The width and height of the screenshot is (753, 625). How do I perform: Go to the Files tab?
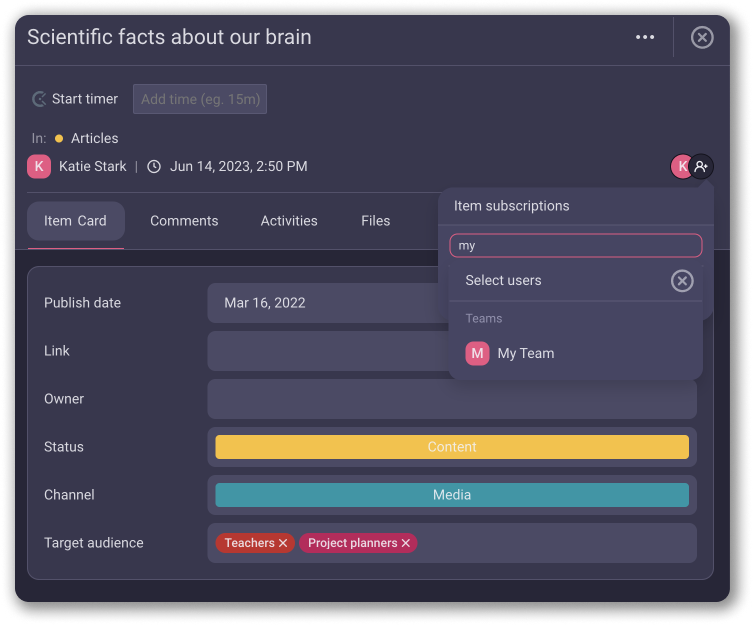point(375,221)
